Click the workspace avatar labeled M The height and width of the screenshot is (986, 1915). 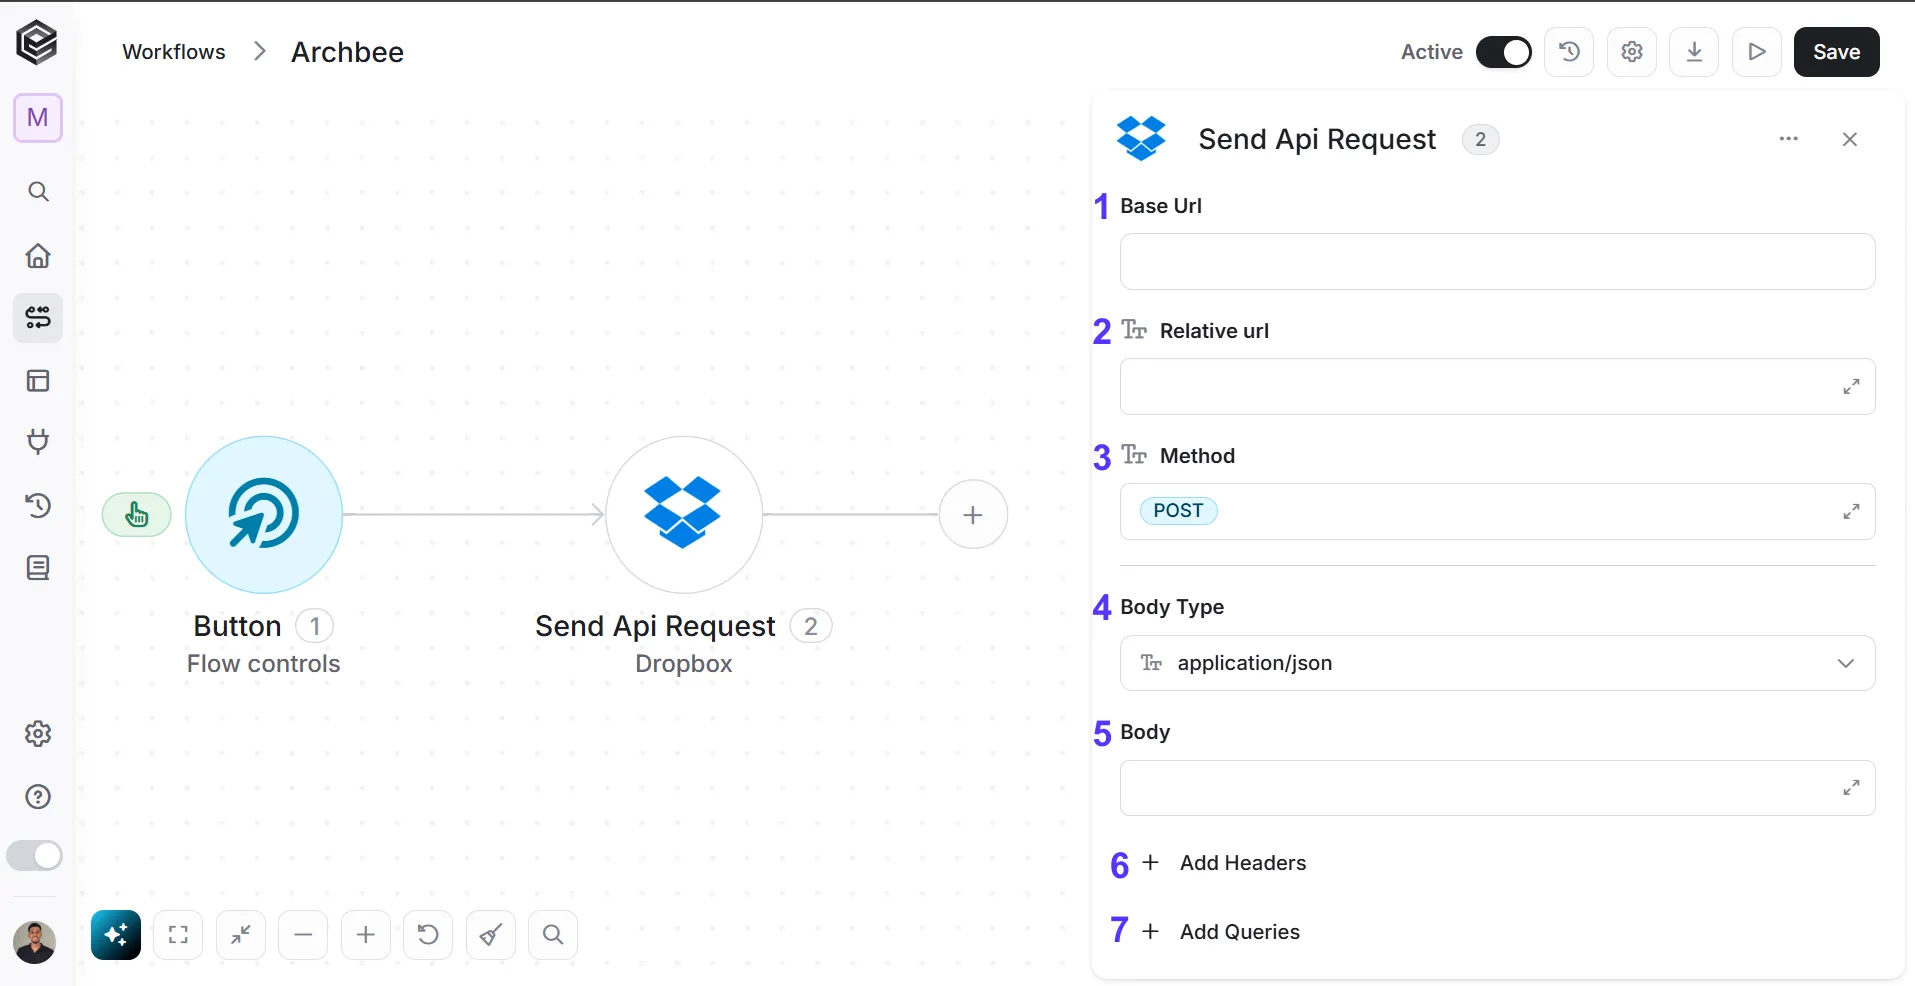[38, 118]
